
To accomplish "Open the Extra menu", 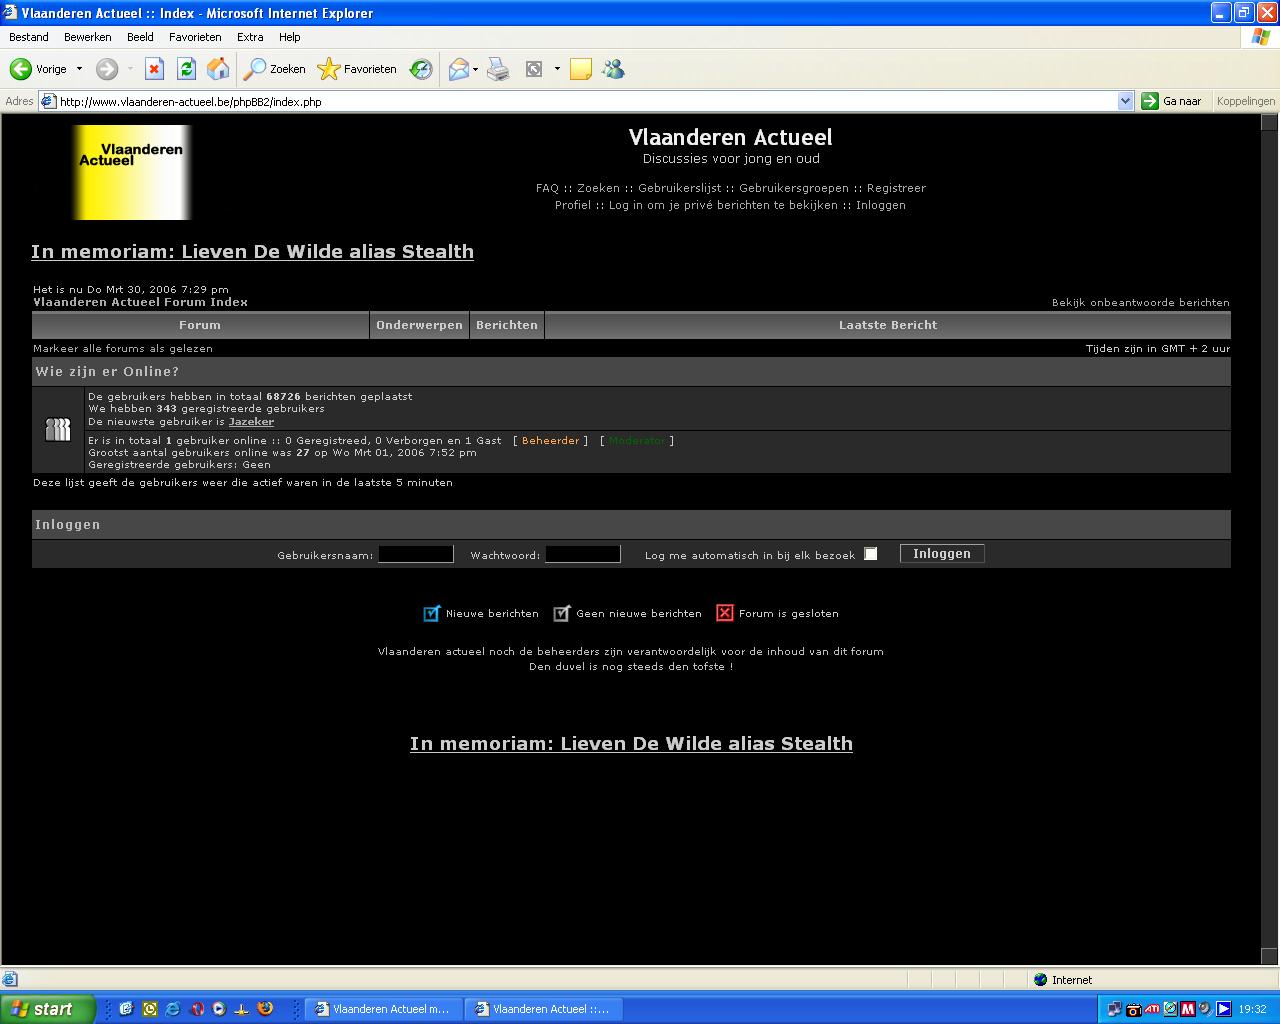I will pyautogui.click(x=250, y=37).
